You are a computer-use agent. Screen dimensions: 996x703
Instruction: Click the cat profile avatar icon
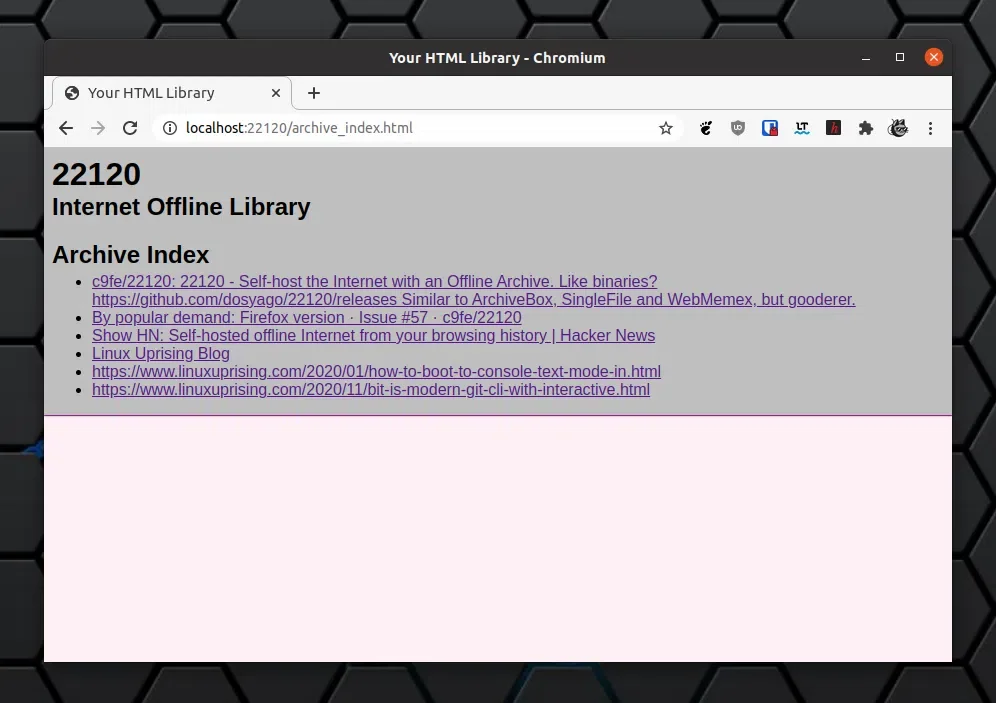[x=898, y=128]
